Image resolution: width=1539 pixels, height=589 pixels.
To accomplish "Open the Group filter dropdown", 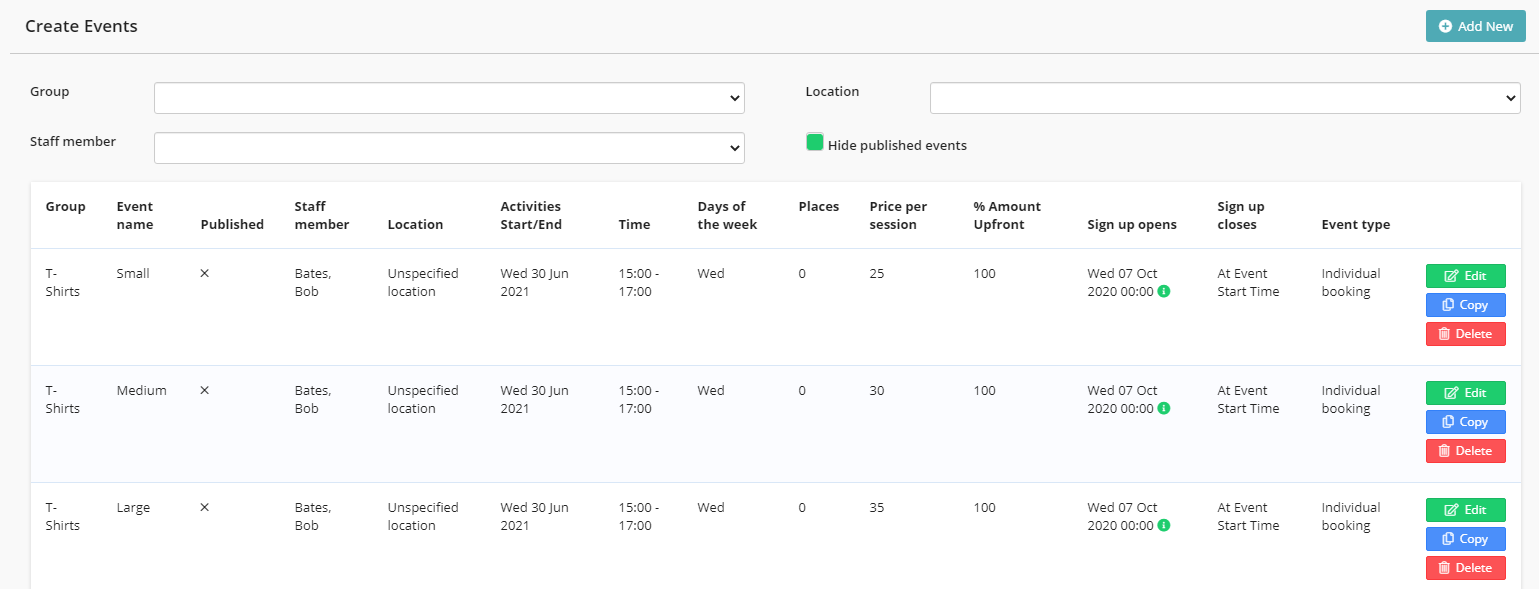I will pyautogui.click(x=449, y=98).
